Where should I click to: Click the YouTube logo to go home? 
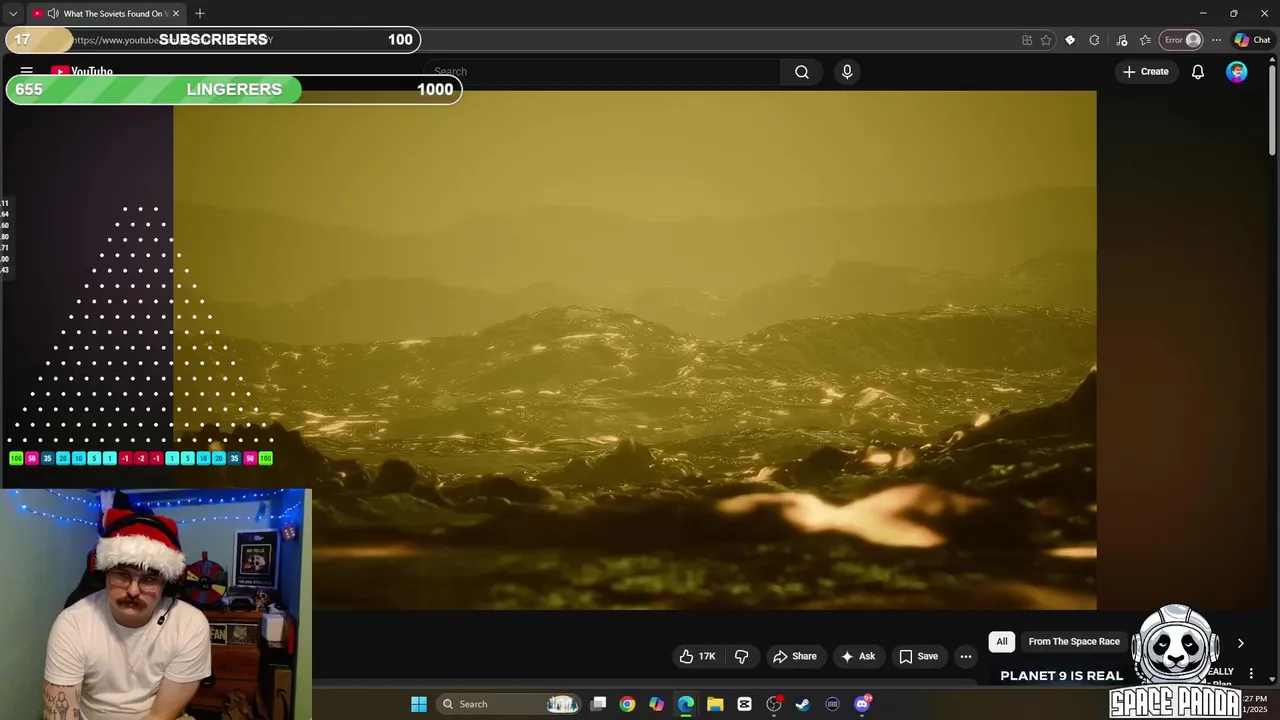coord(82,72)
